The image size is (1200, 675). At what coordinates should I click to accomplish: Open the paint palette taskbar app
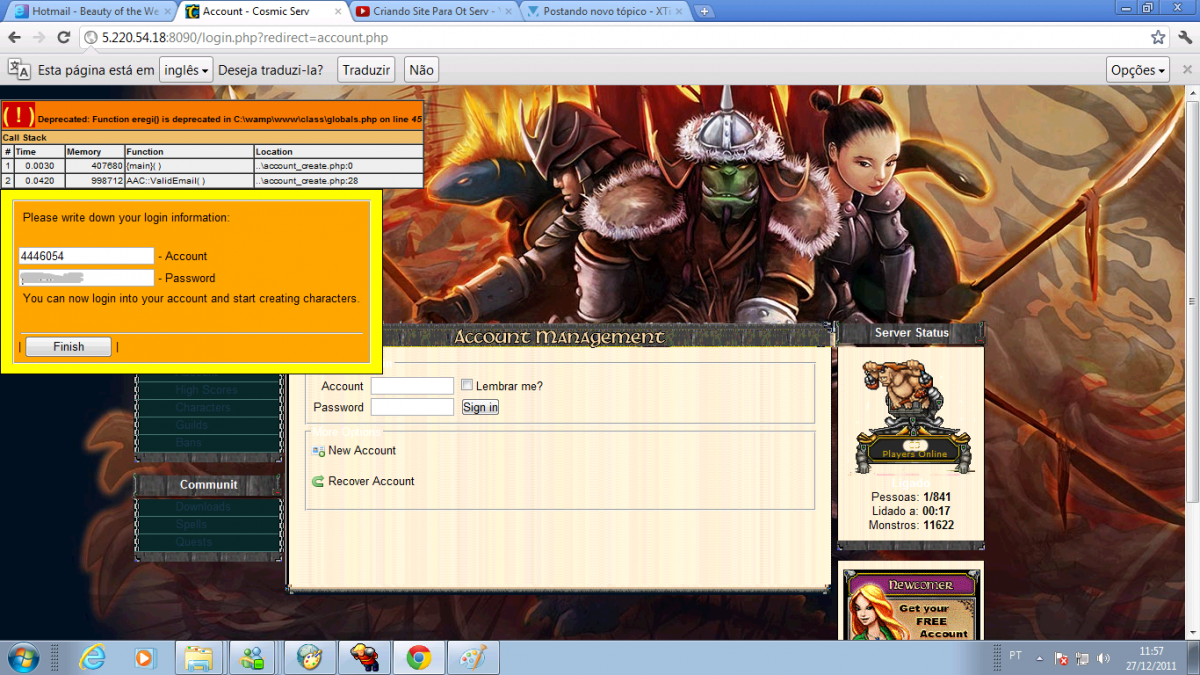point(310,657)
